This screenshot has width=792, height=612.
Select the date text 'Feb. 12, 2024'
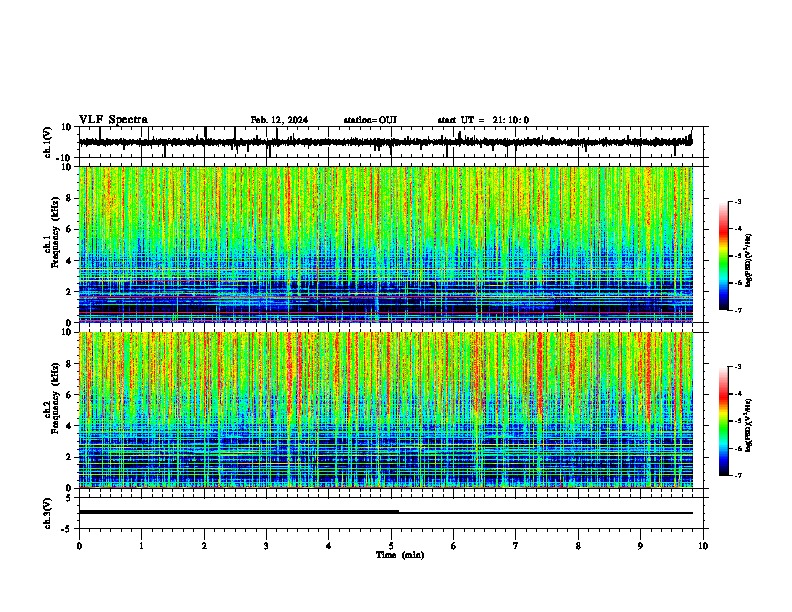[279, 120]
